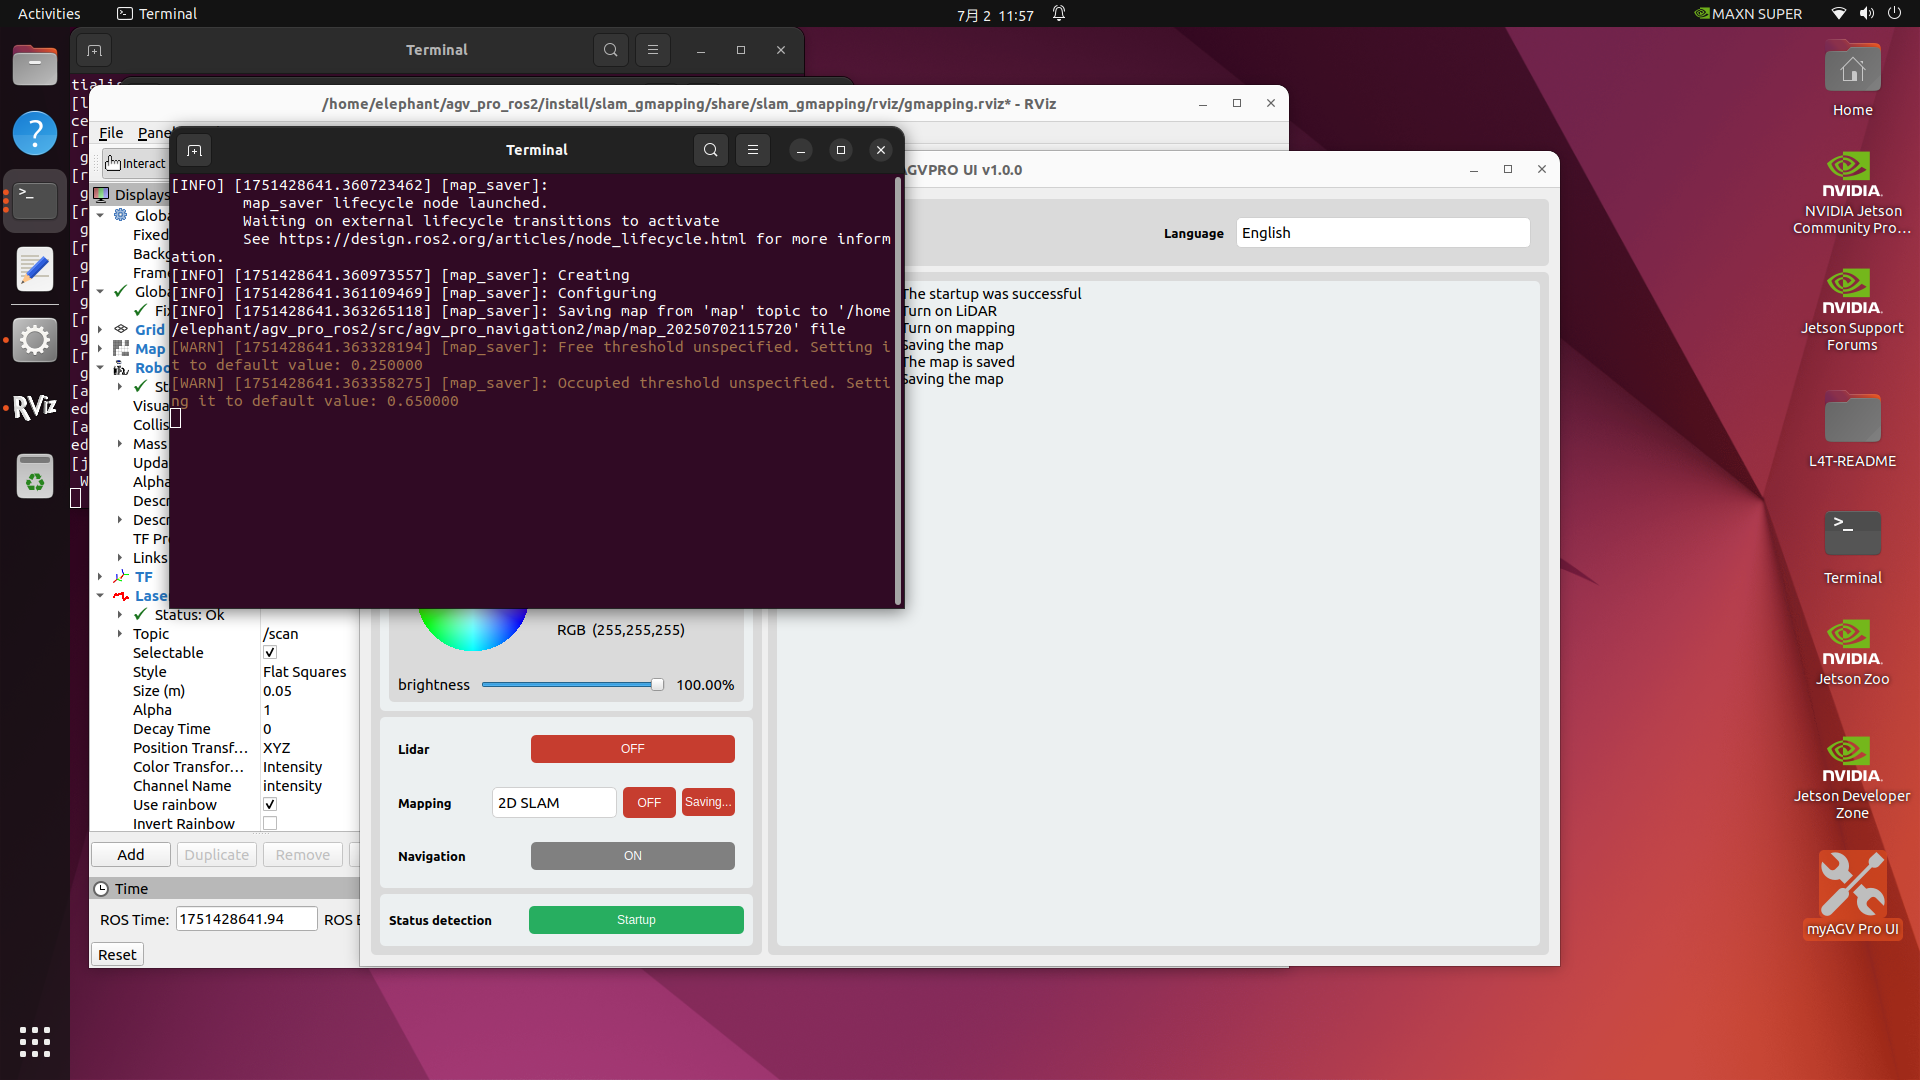Open the File menu in RViz
This screenshot has width=1920, height=1080.
(111, 133)
